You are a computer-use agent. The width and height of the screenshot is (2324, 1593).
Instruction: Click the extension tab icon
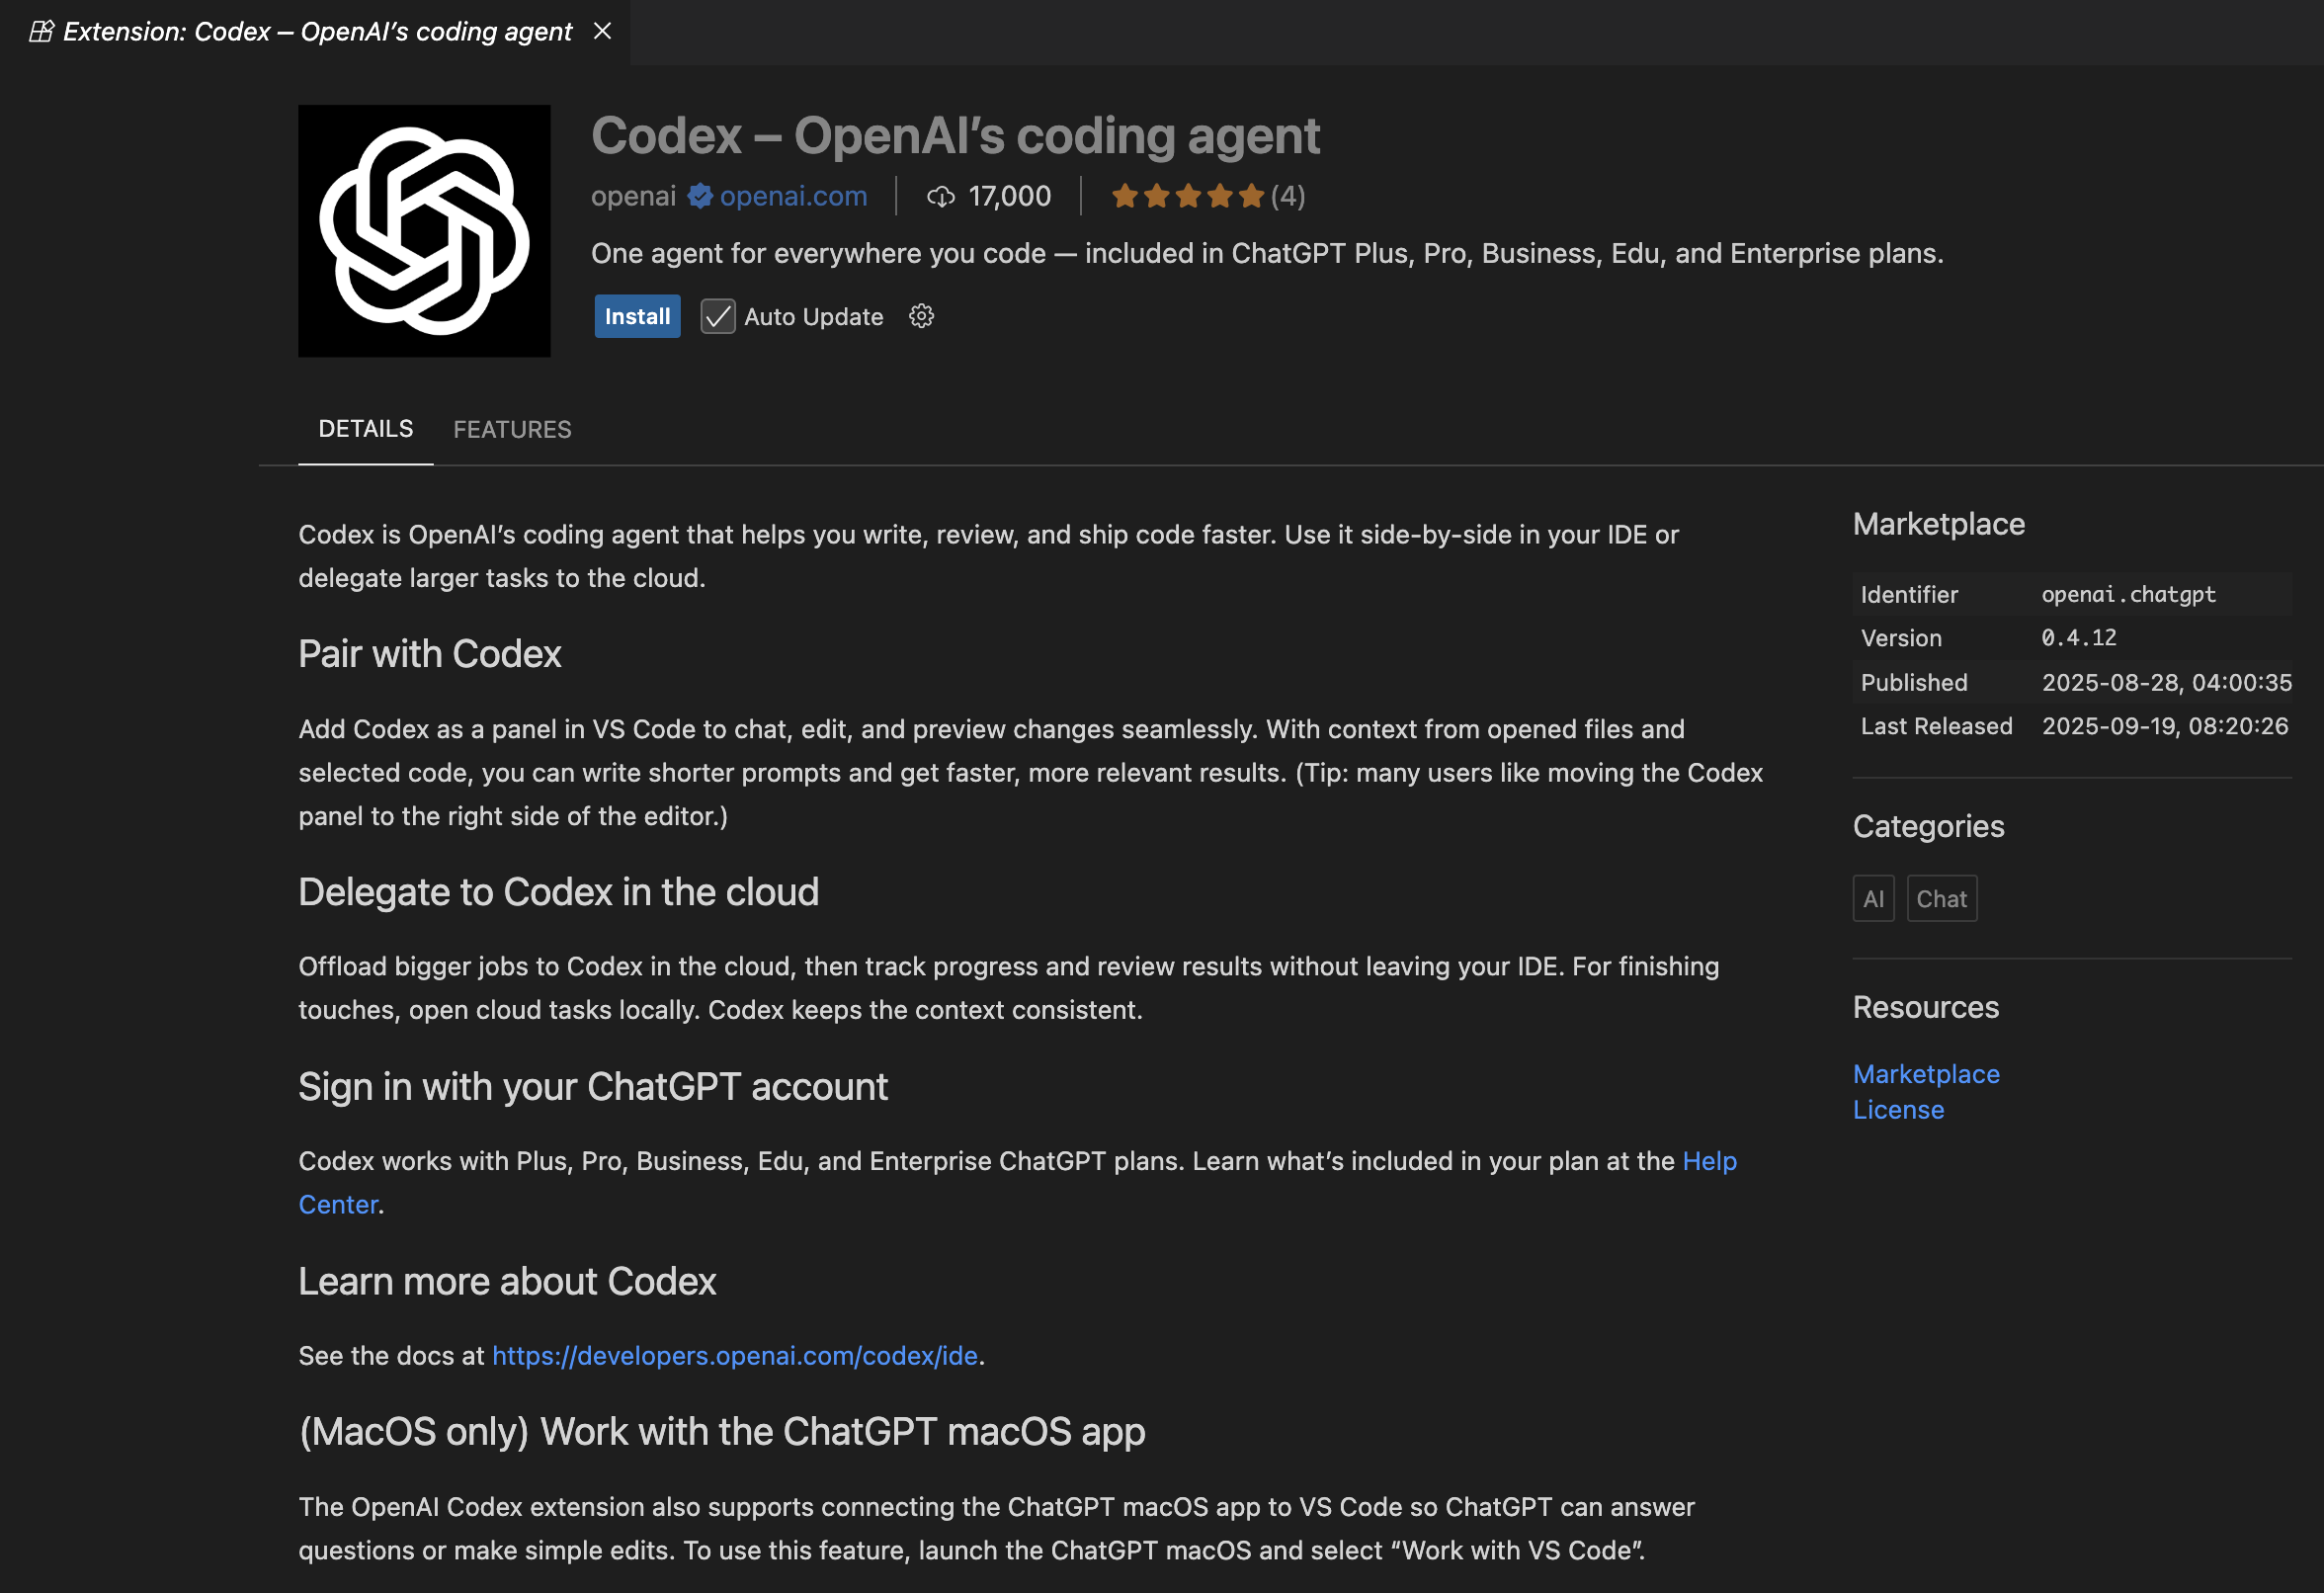41,32
